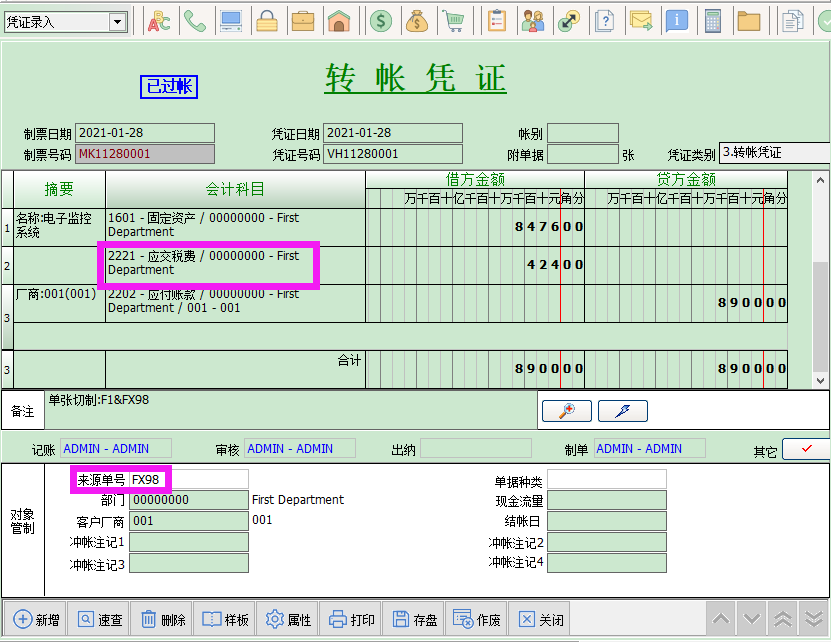Click the 存盘 save button
Screen dimensions: 831x642
[x=415, y=620]
